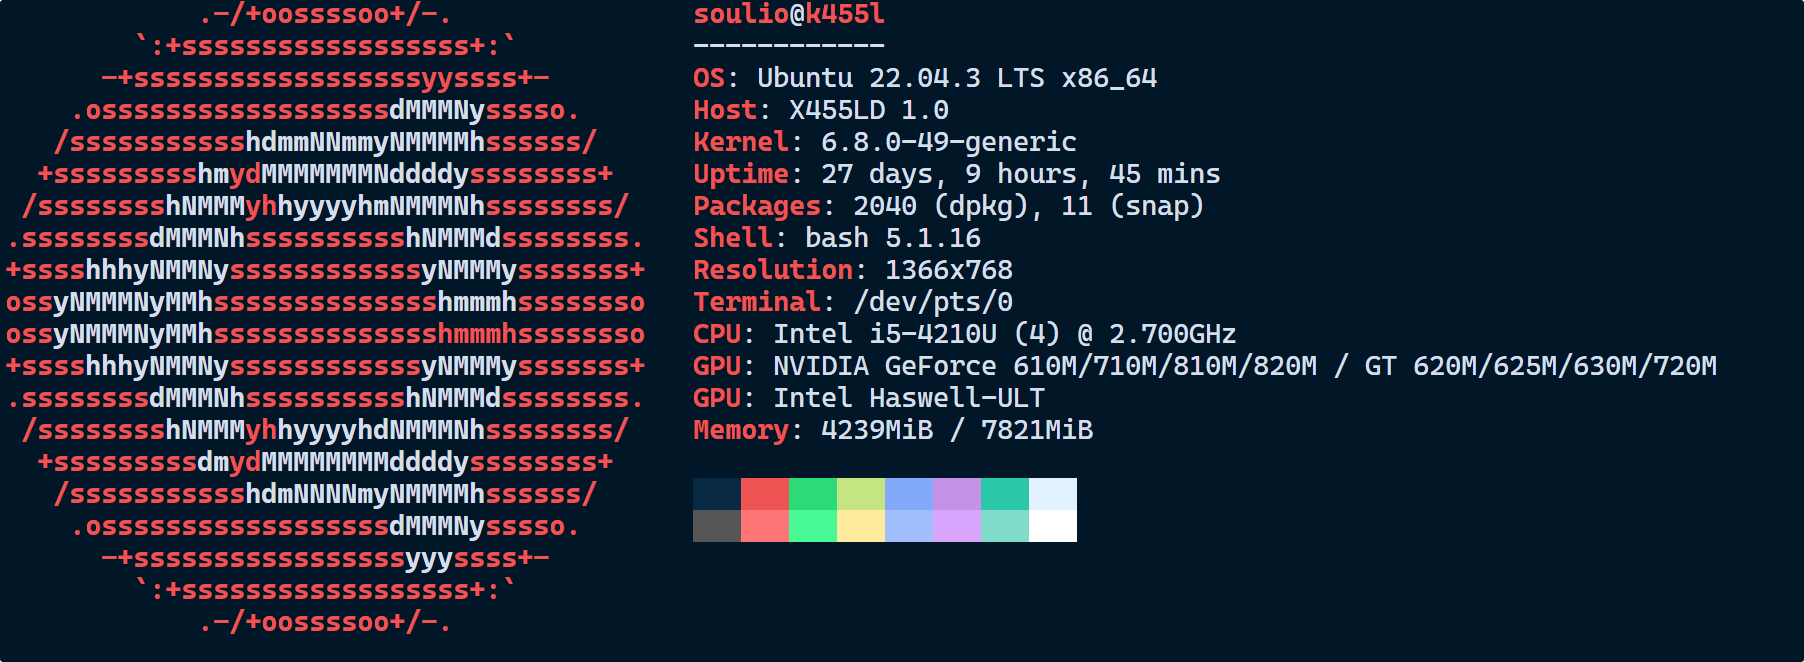
Task: Click the Packages count line
Action: [x=948, y=206]
